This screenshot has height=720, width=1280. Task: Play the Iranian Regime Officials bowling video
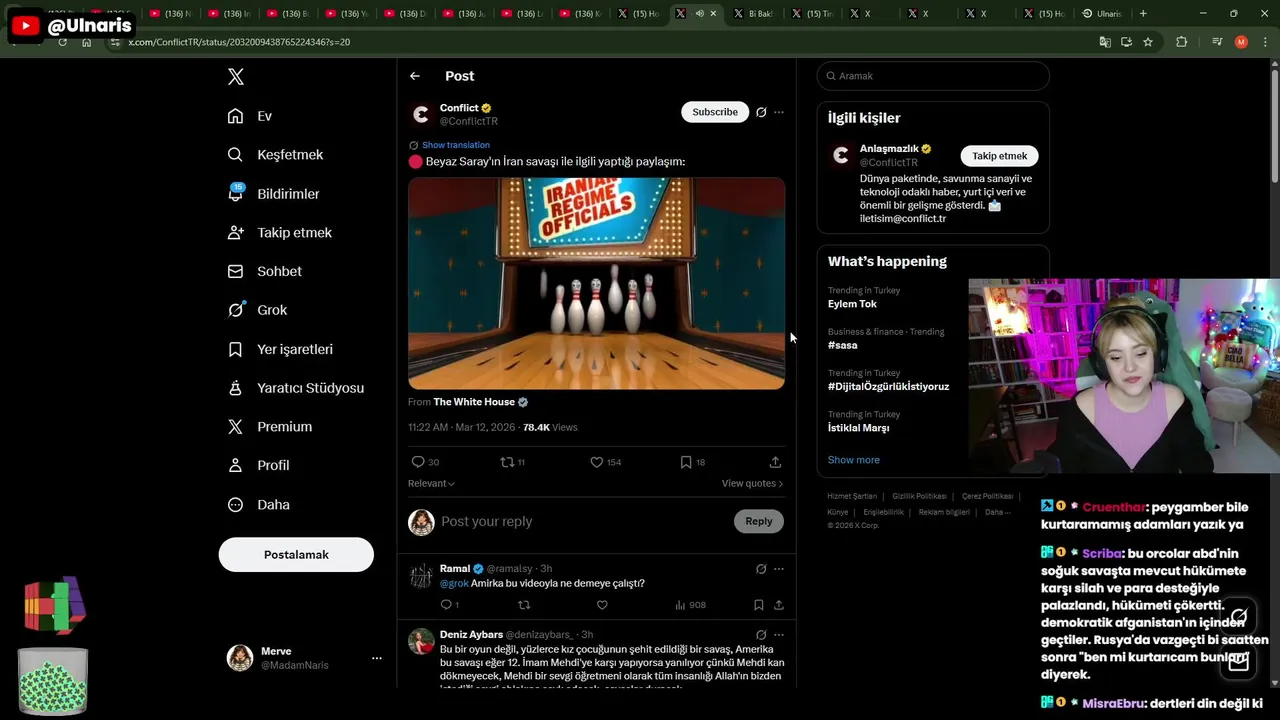coord(597,283)
